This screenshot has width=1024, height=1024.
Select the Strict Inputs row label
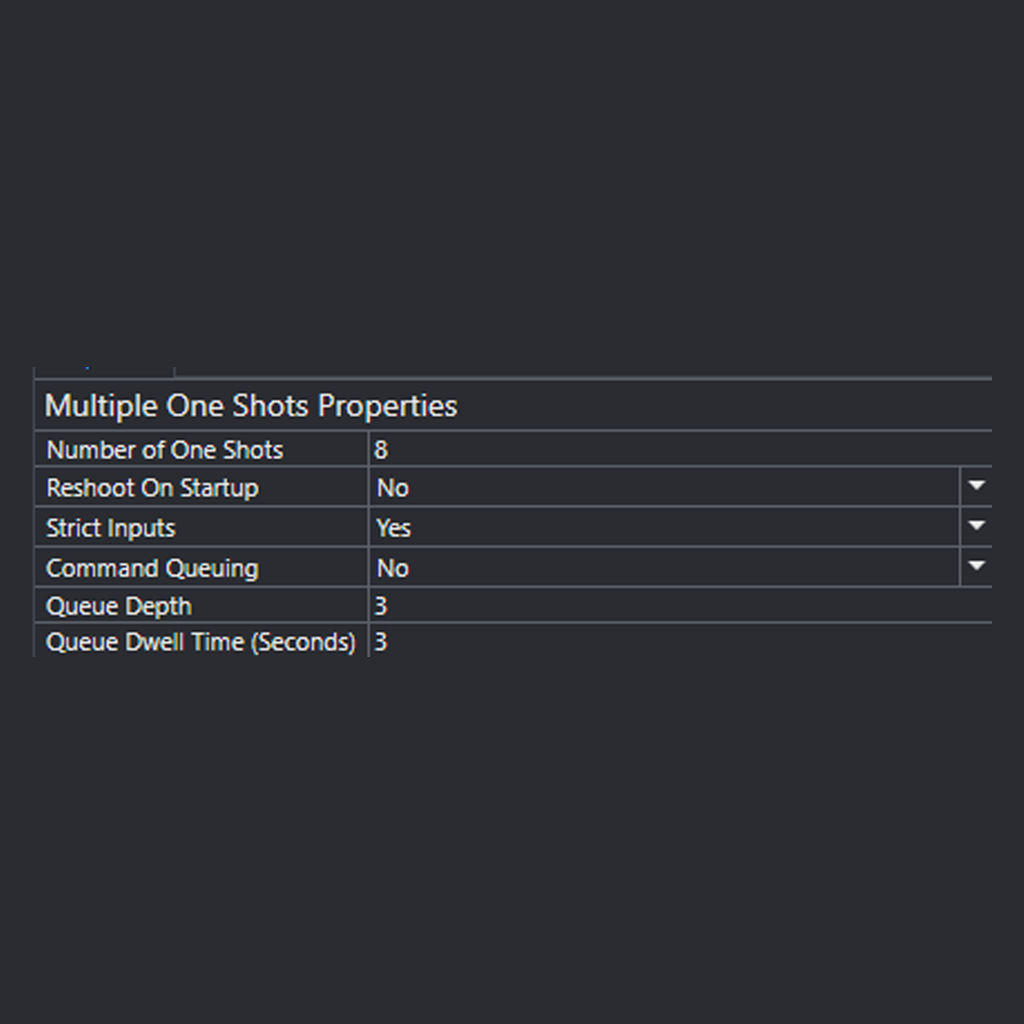(111, 527)
